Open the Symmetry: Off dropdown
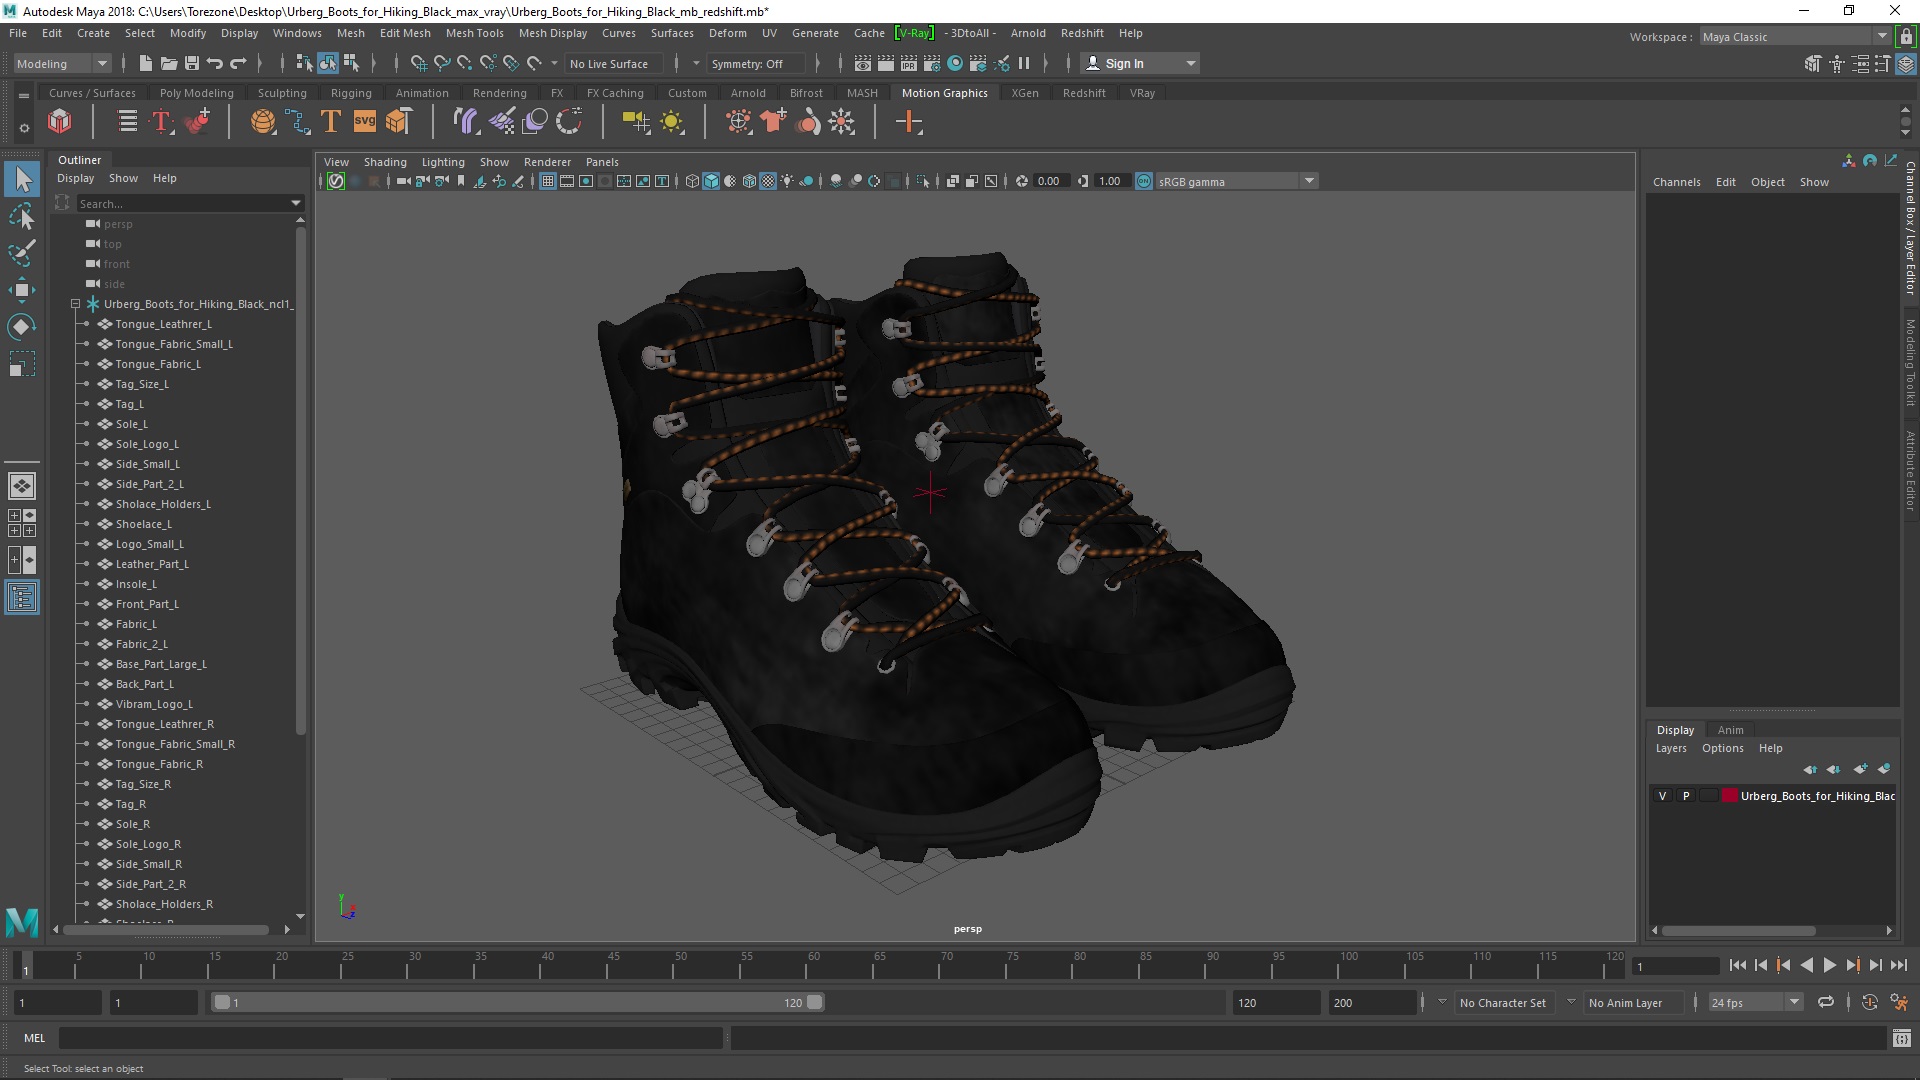This screenshot has height=1080, width=1920. click(x=755, y=63)
